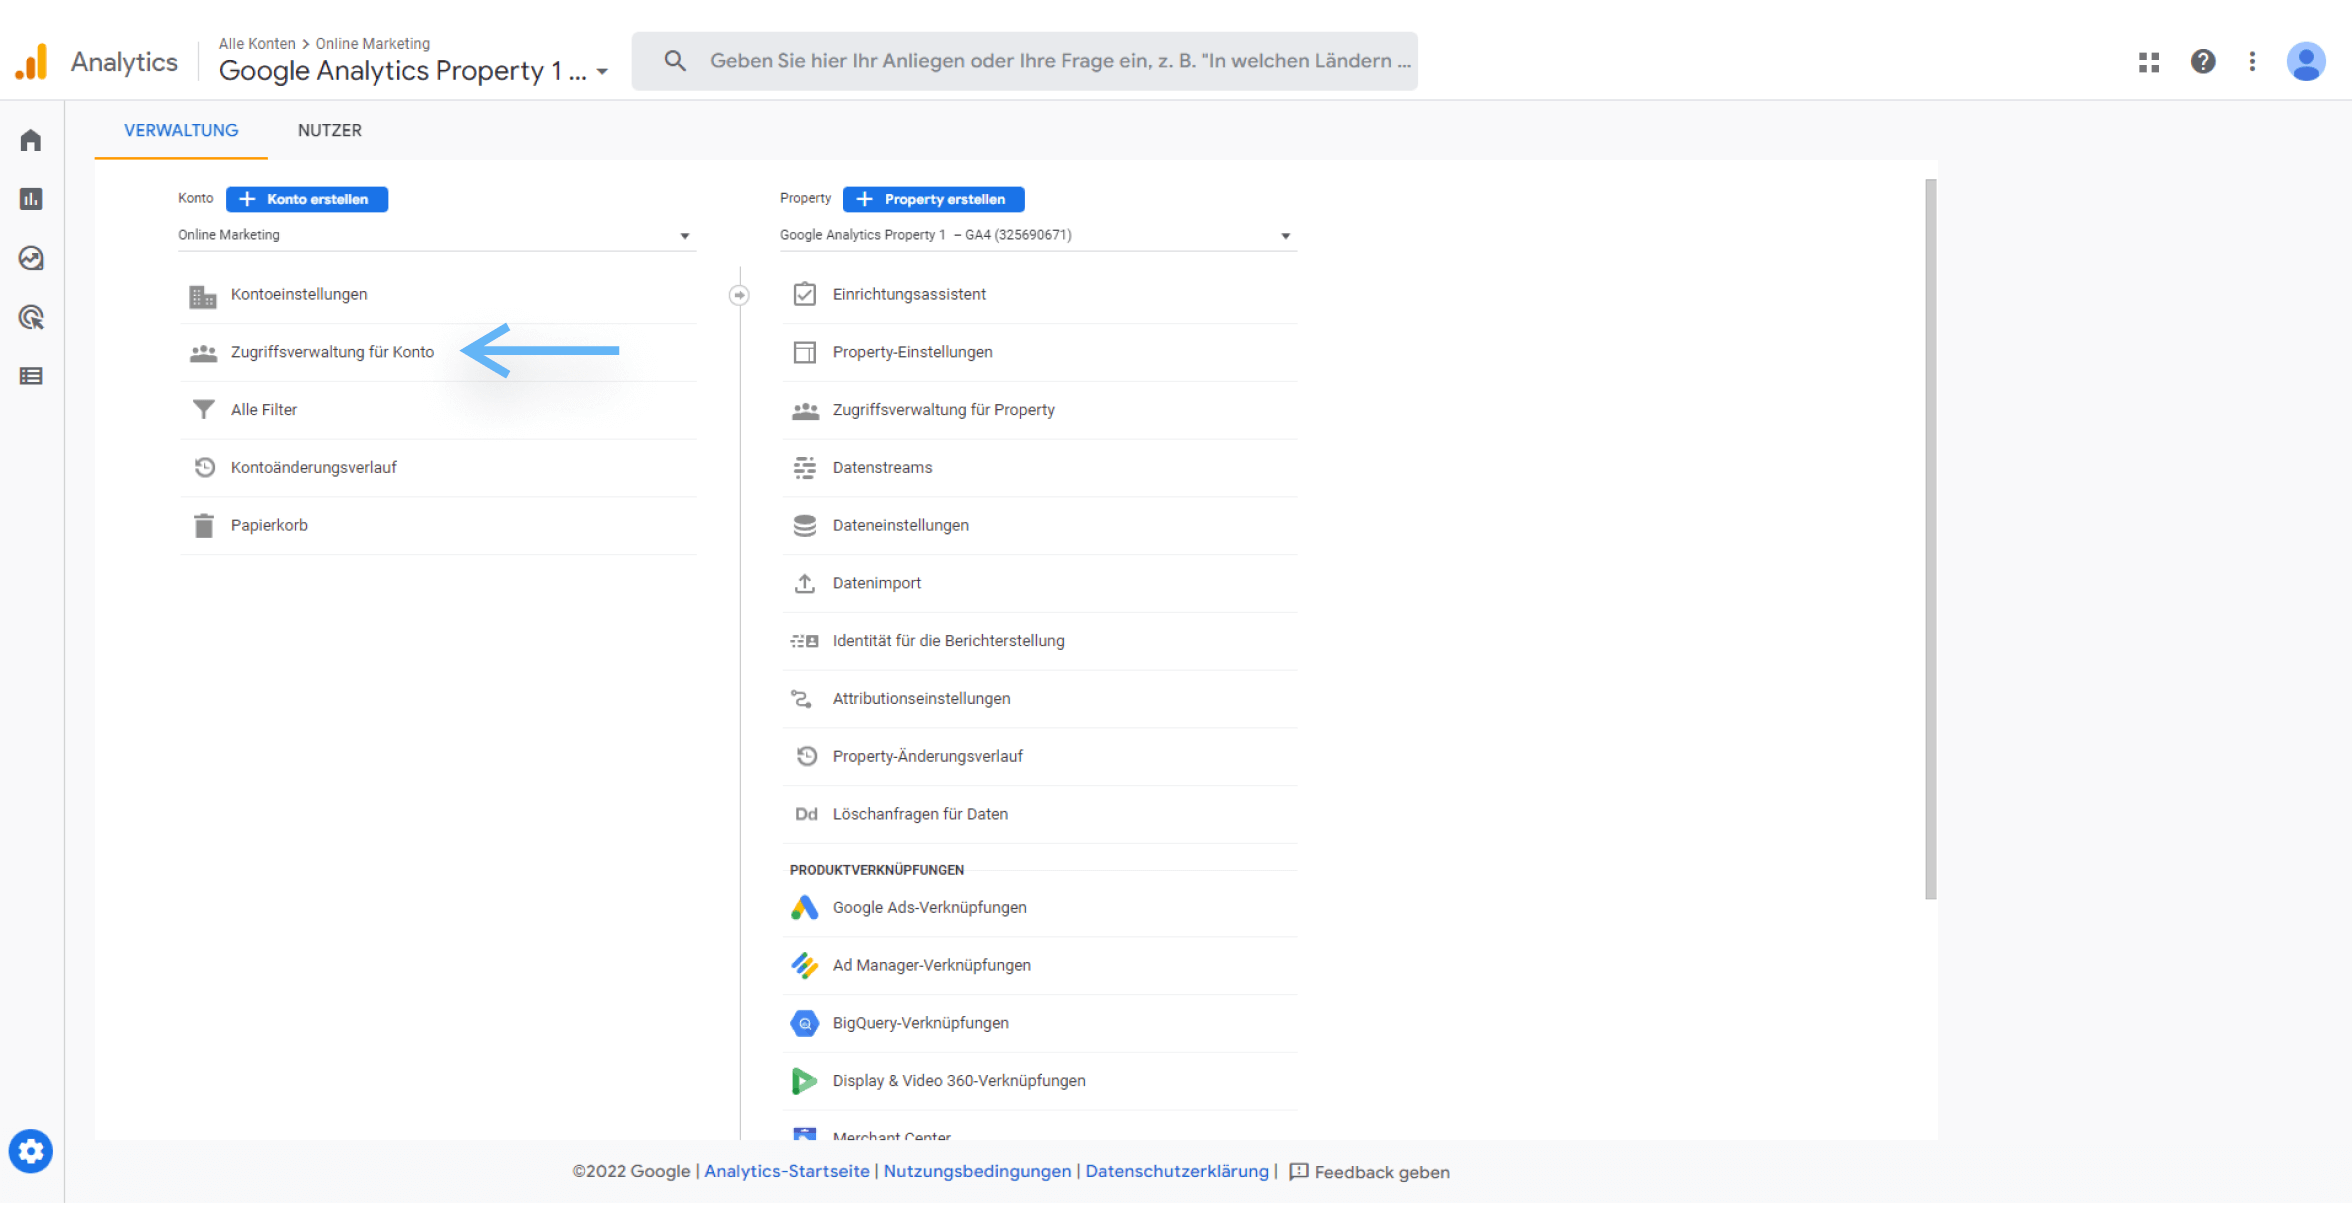This screenshot has width=2352, height=1205.
Task: Click the Alle Filter funnel icon
Action: point(203,410)
